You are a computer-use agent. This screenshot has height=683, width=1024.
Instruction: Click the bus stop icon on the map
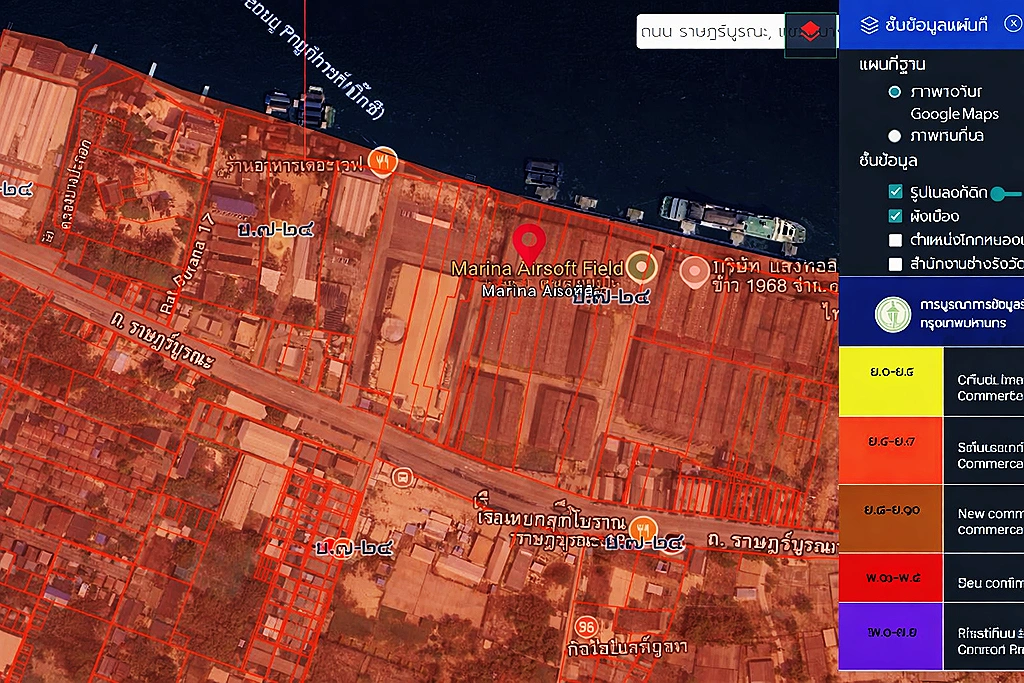point(403,477)
